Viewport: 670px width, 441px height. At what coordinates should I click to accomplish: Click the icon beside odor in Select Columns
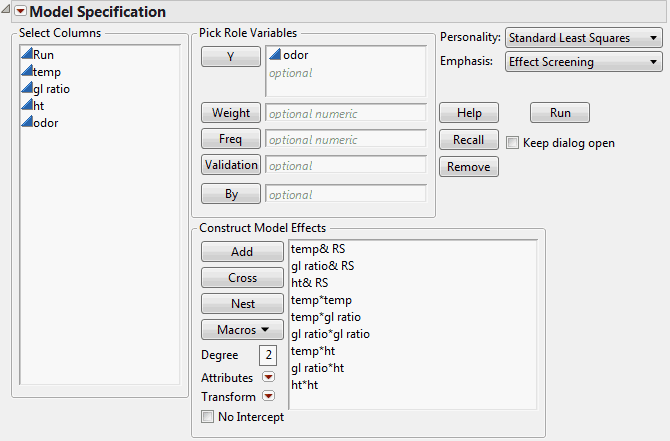tap(26, 123)
